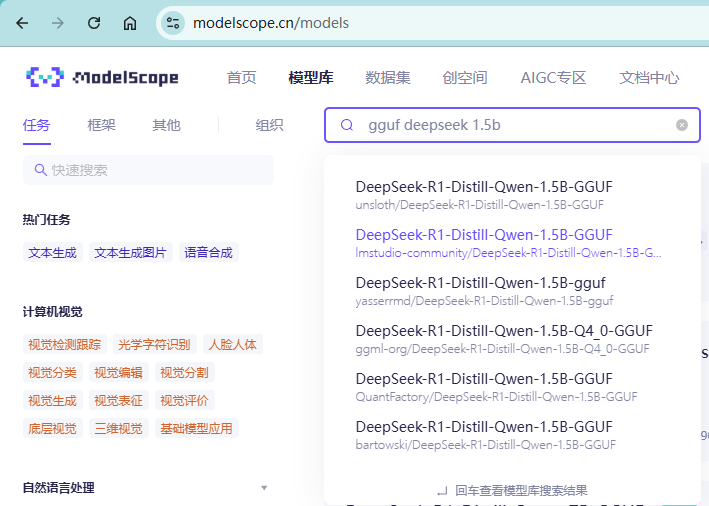Focus the gguf deepseek 1.5b search field
This screenshot has height=506, width=709.
(512, 125)
